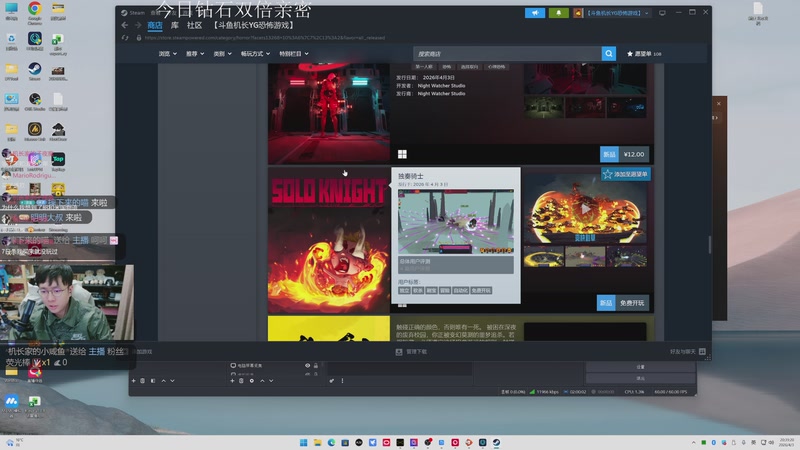Toggle visibility eye of 电脑屏幕采集 source in OBS

click(x=307, y=365)
